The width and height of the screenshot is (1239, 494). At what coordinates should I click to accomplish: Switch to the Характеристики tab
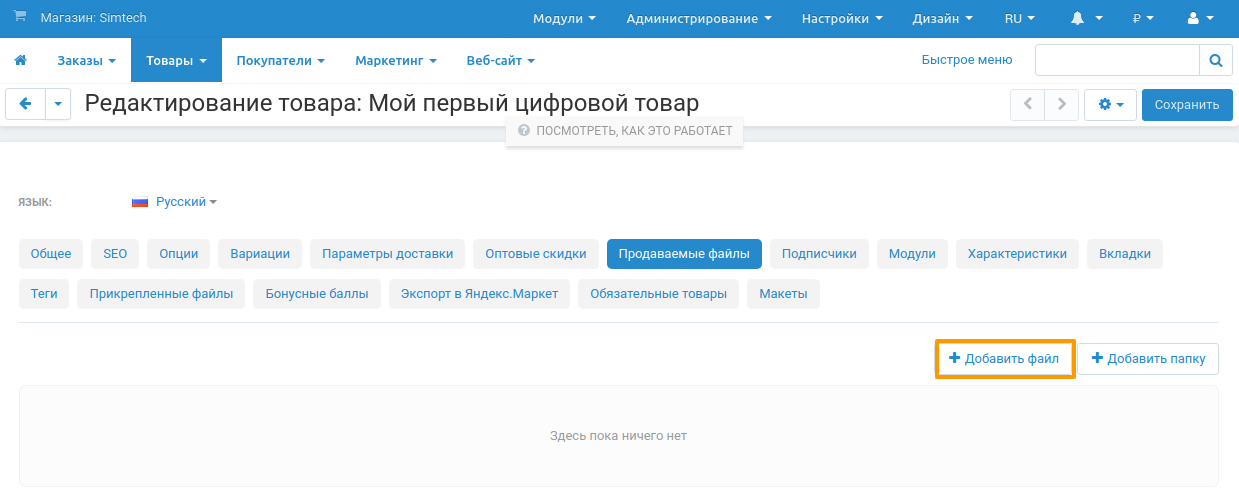1016,254
